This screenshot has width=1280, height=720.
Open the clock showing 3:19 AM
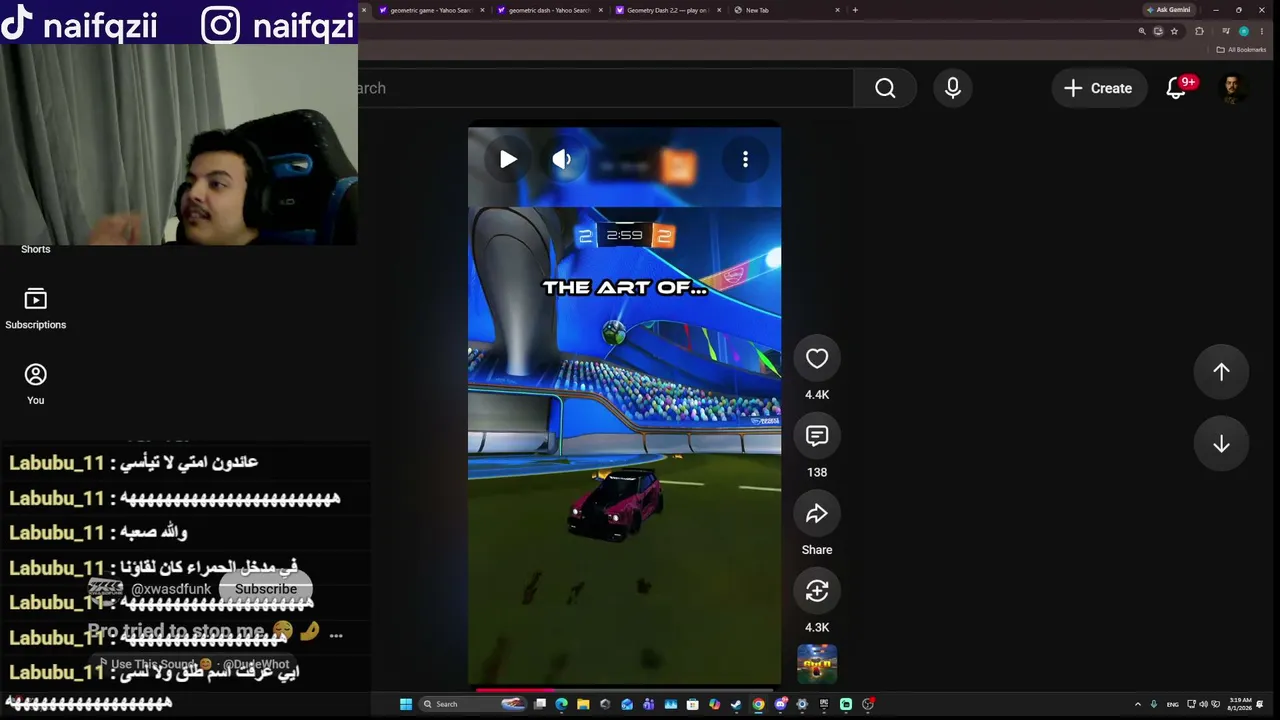(x=1242, y=704)
